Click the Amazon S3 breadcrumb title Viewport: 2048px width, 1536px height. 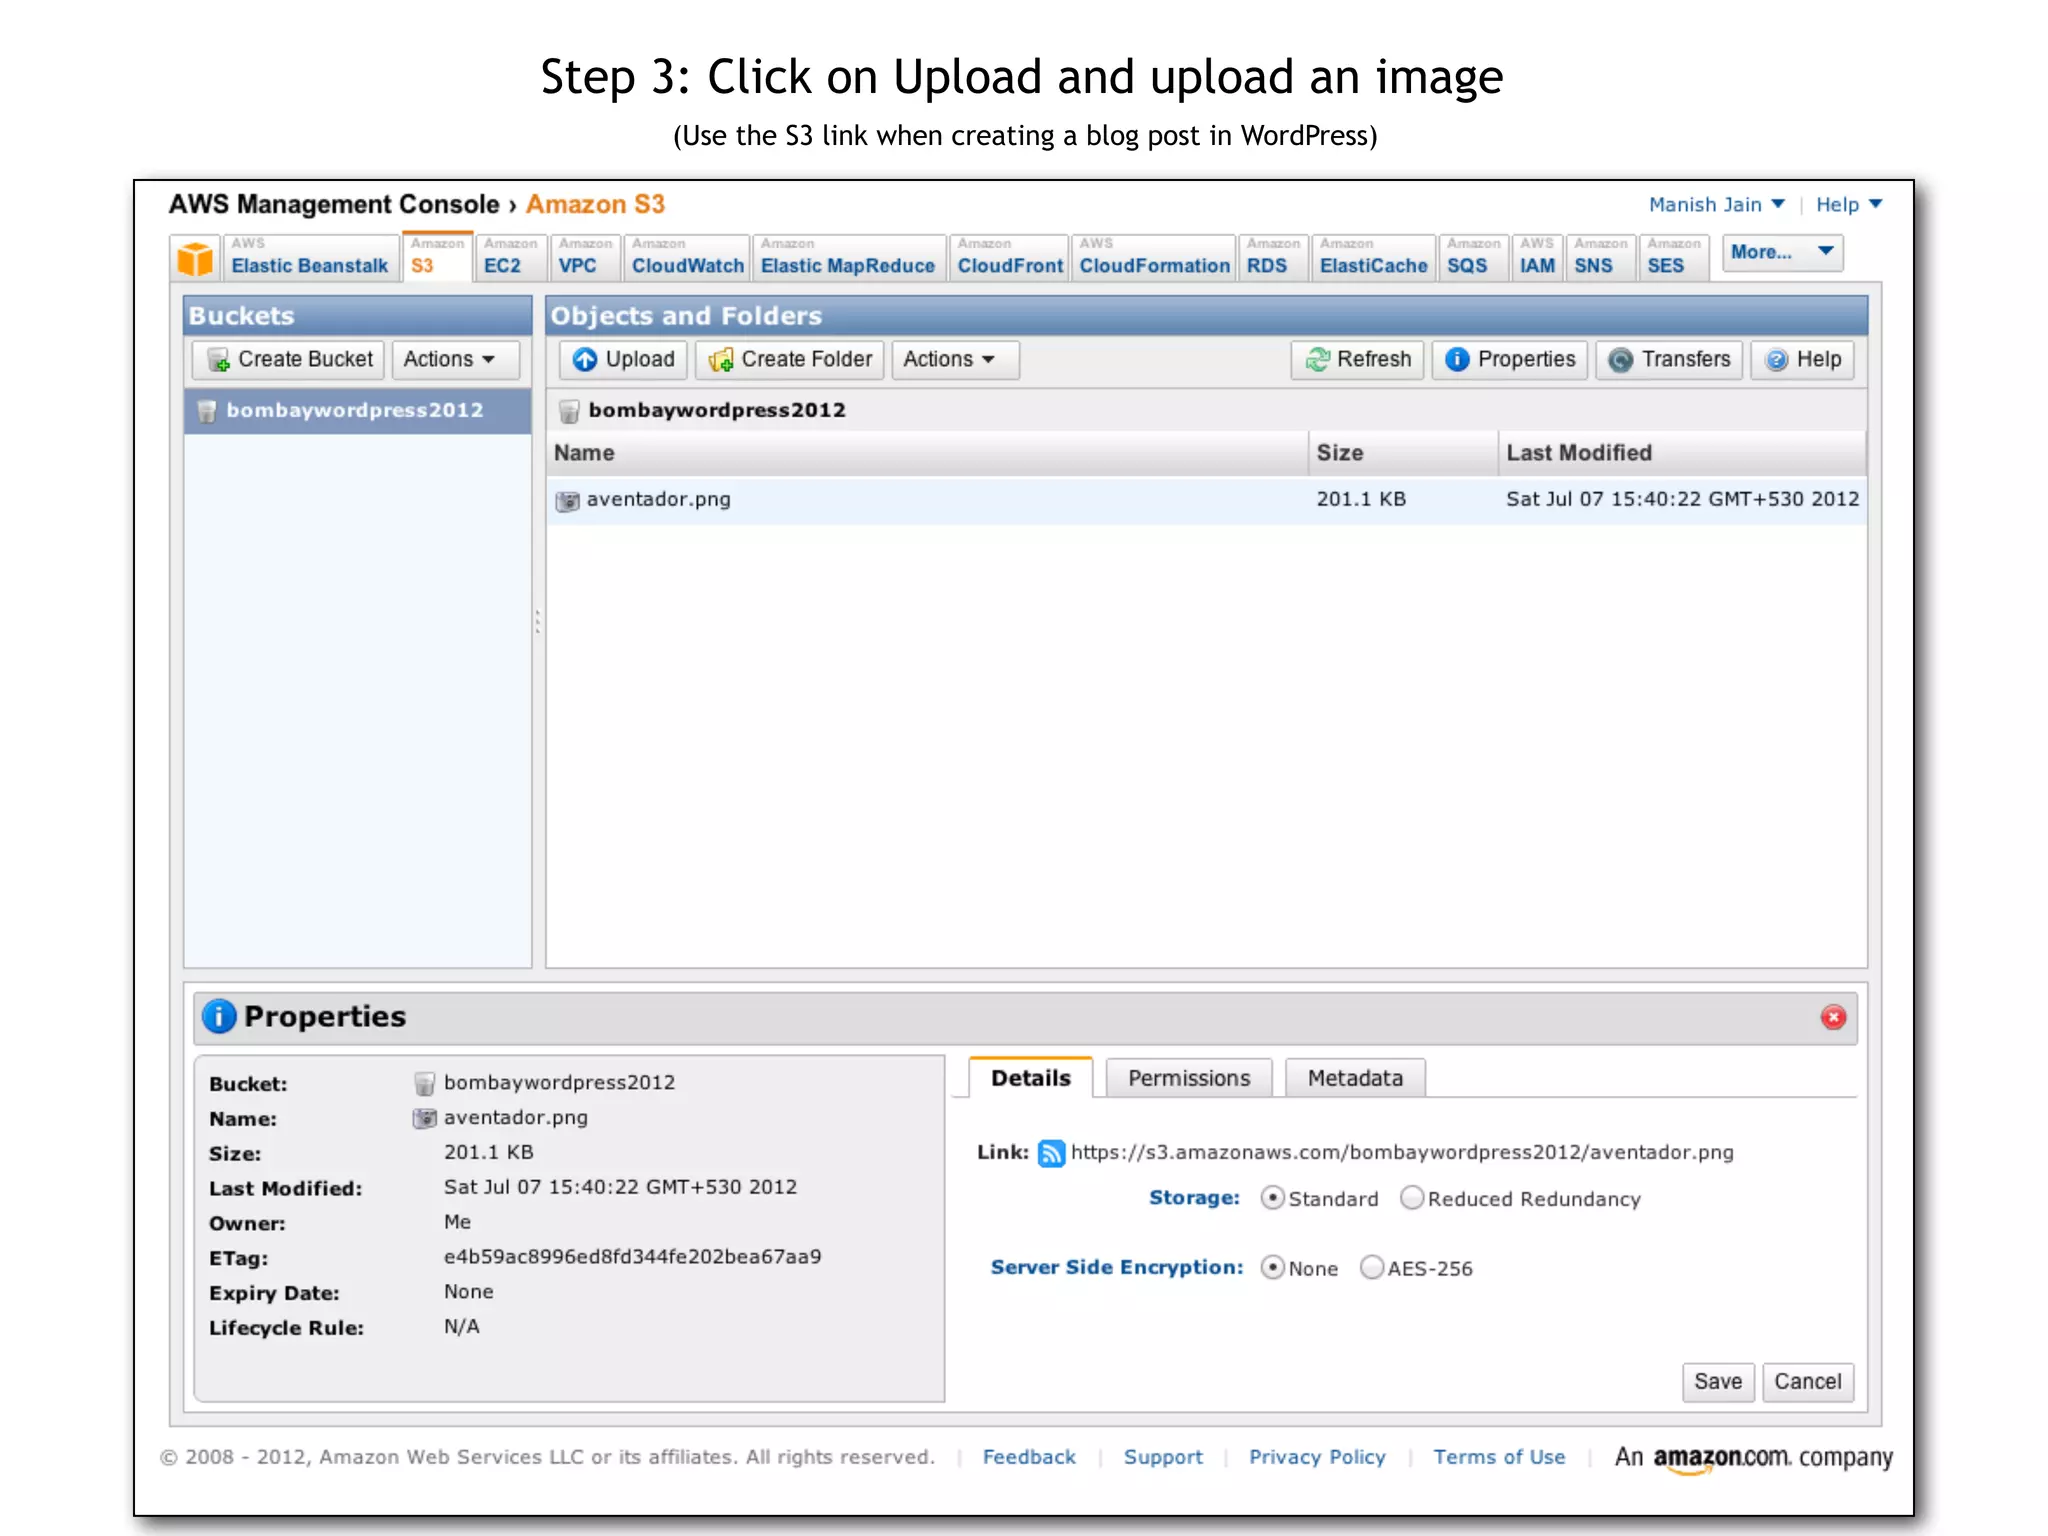(x=595, y=205)
